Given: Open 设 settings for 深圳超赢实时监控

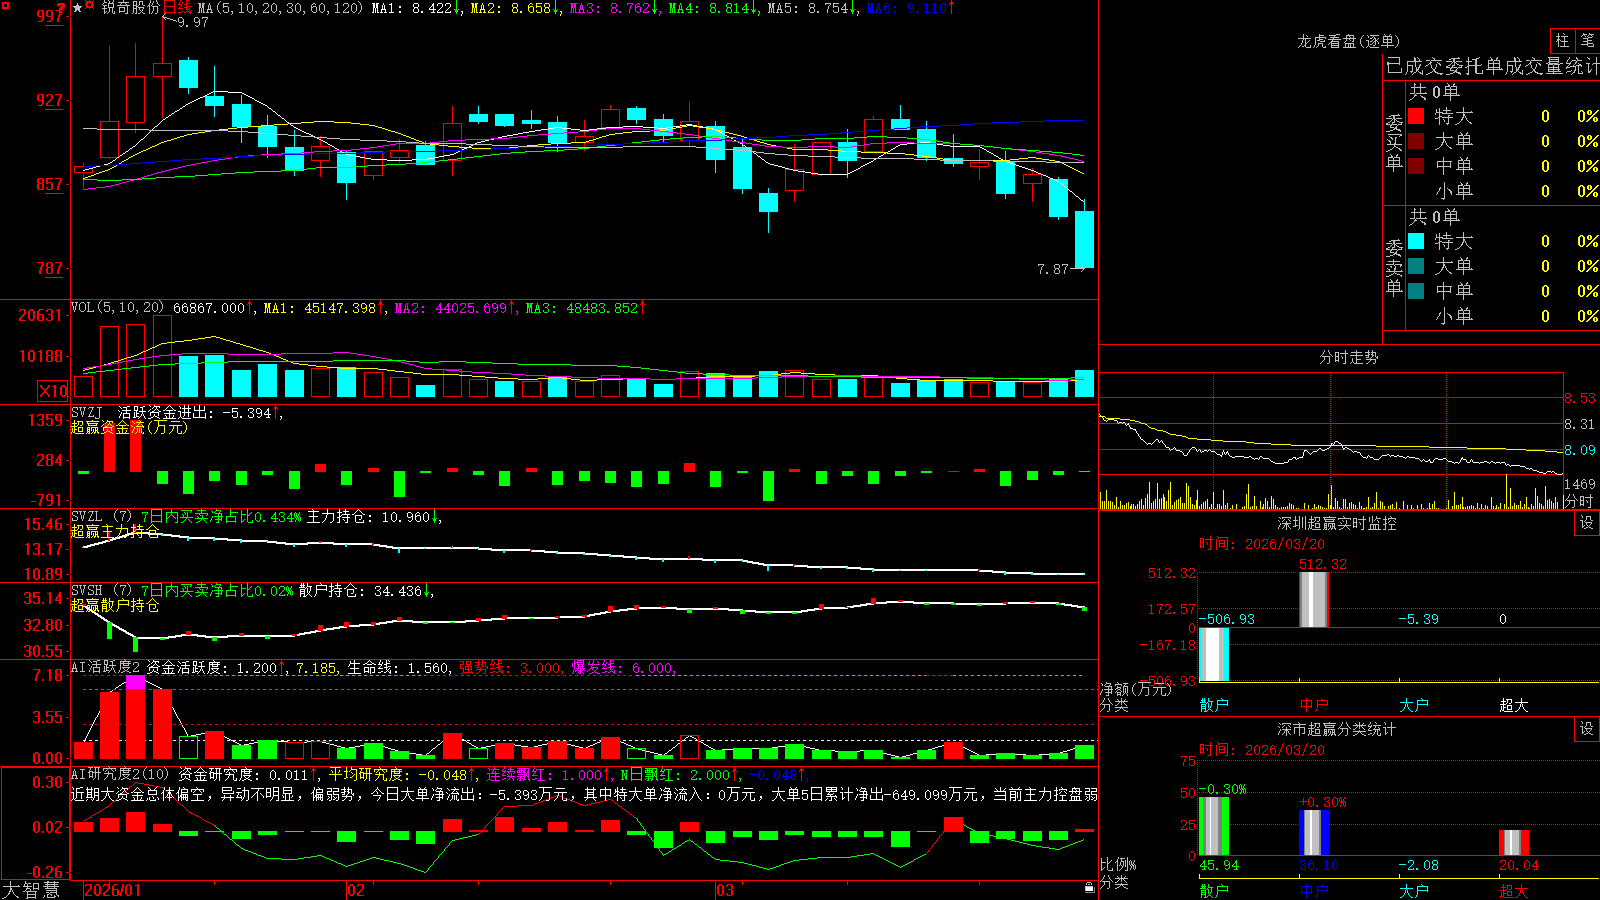Looking at the screenshot, I should (1587, 523).
